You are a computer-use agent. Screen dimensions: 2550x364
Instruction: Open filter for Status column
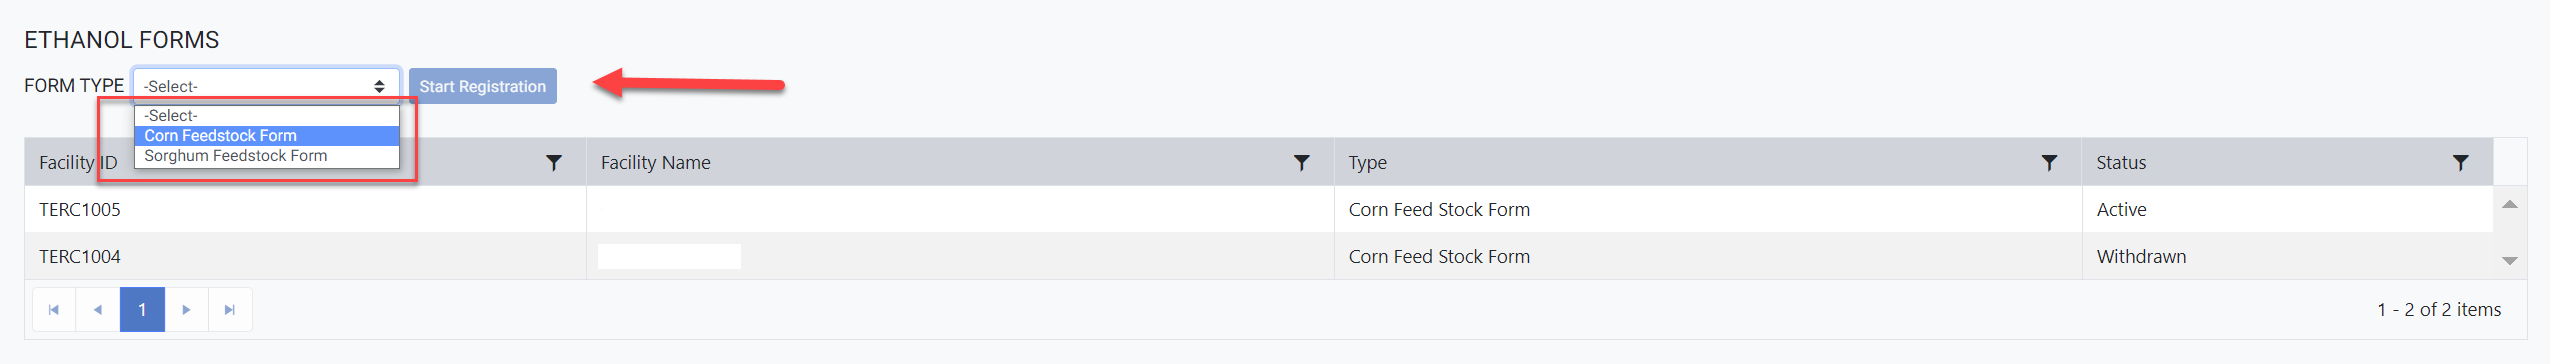[x=2460, y=162]
